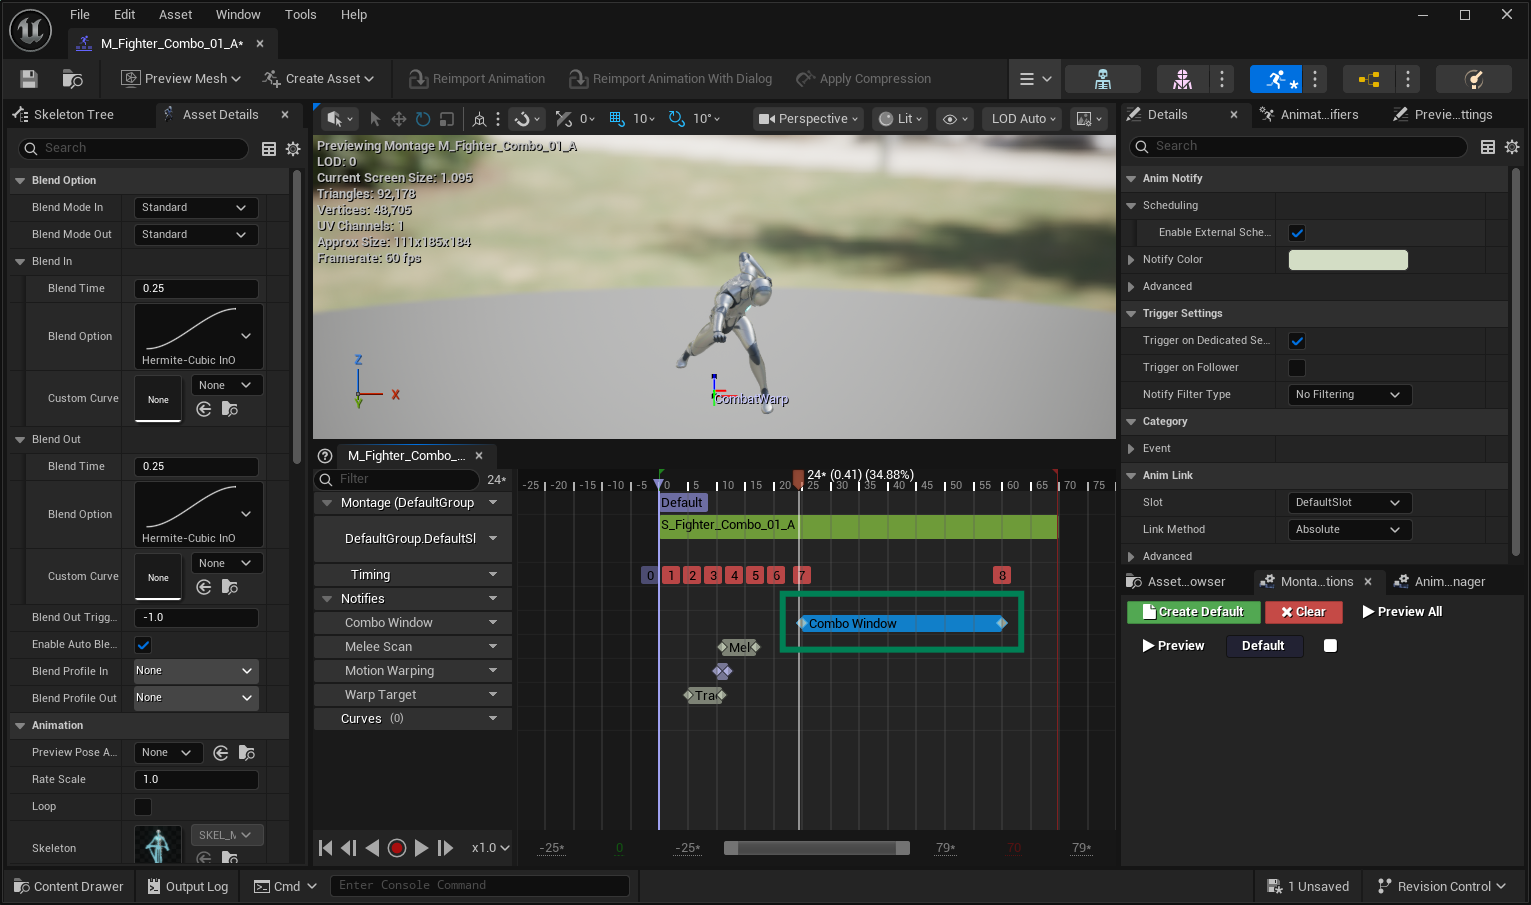Use selected asset for Preview Pose
Image resolution: width=1531 pixels, height=905 pixels.
(x=221, y=753)
